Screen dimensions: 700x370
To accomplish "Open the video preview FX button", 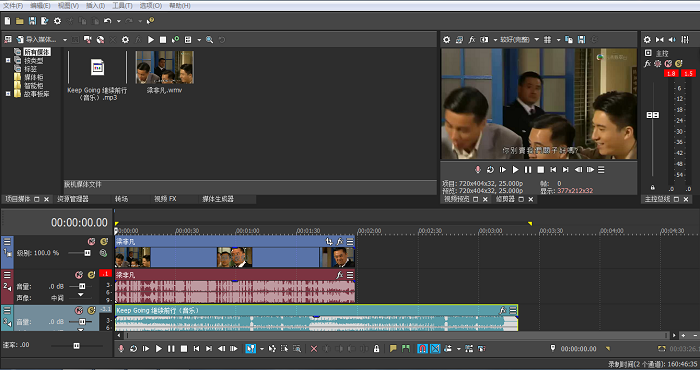I will (x=471, y=40).
